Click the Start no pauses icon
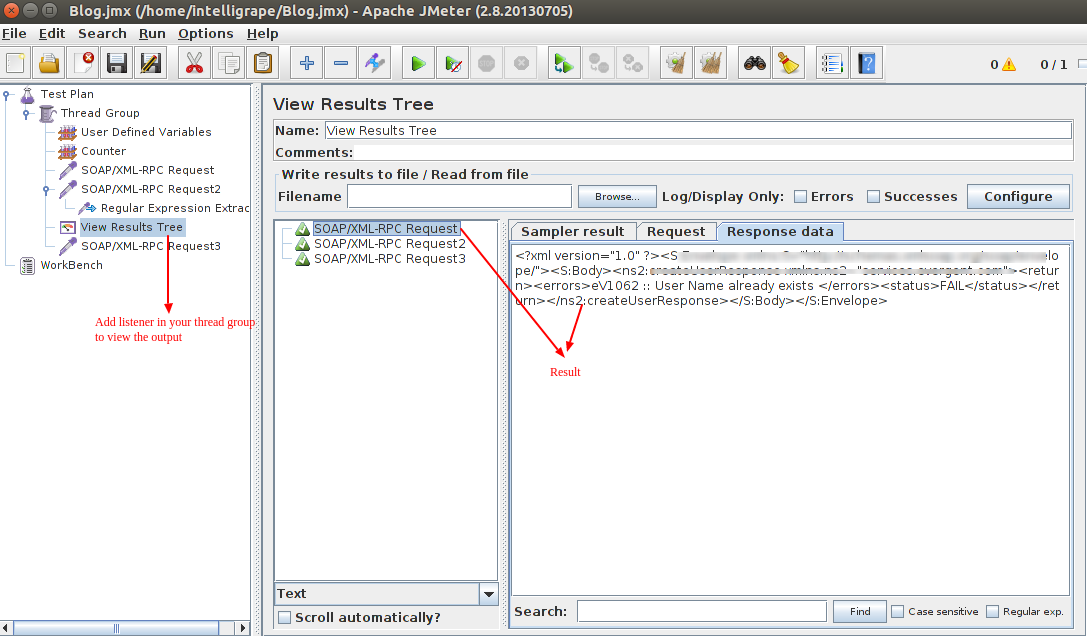 (453, 64)
